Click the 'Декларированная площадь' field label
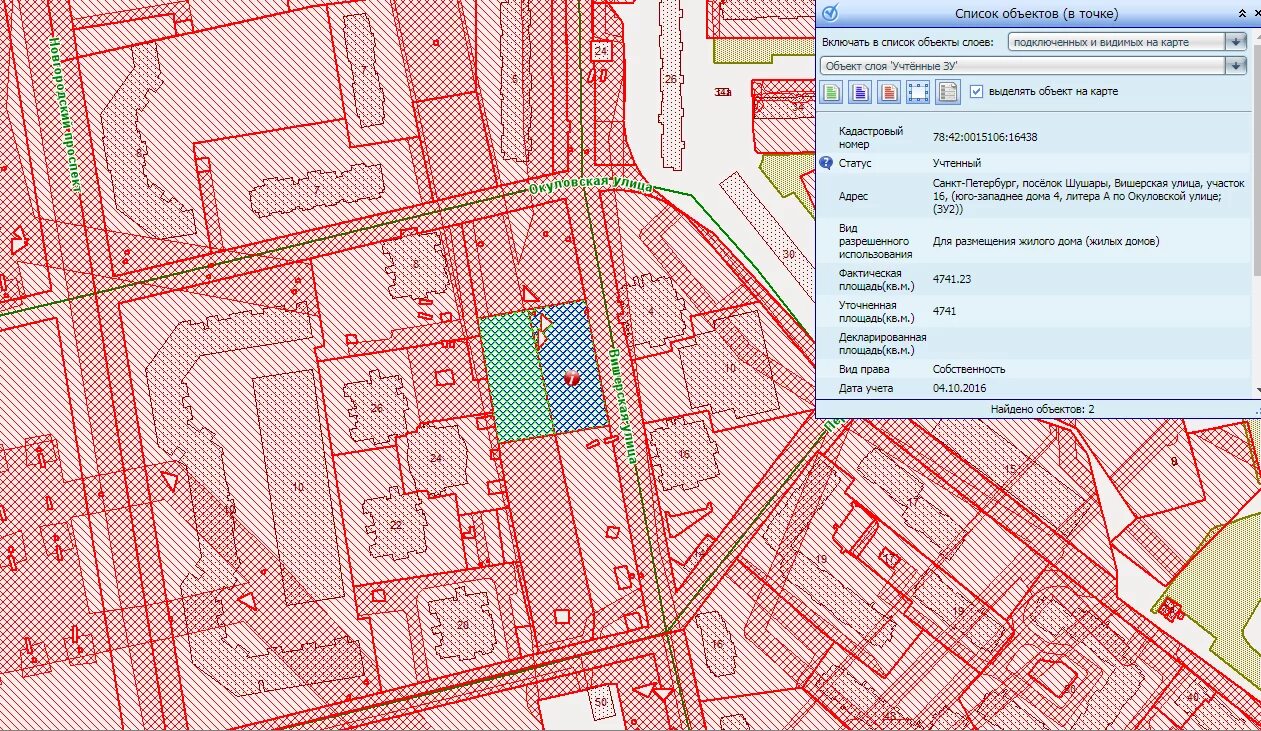Image resolution: width=1261 pixels, height=731 pixels. point(882,344)
